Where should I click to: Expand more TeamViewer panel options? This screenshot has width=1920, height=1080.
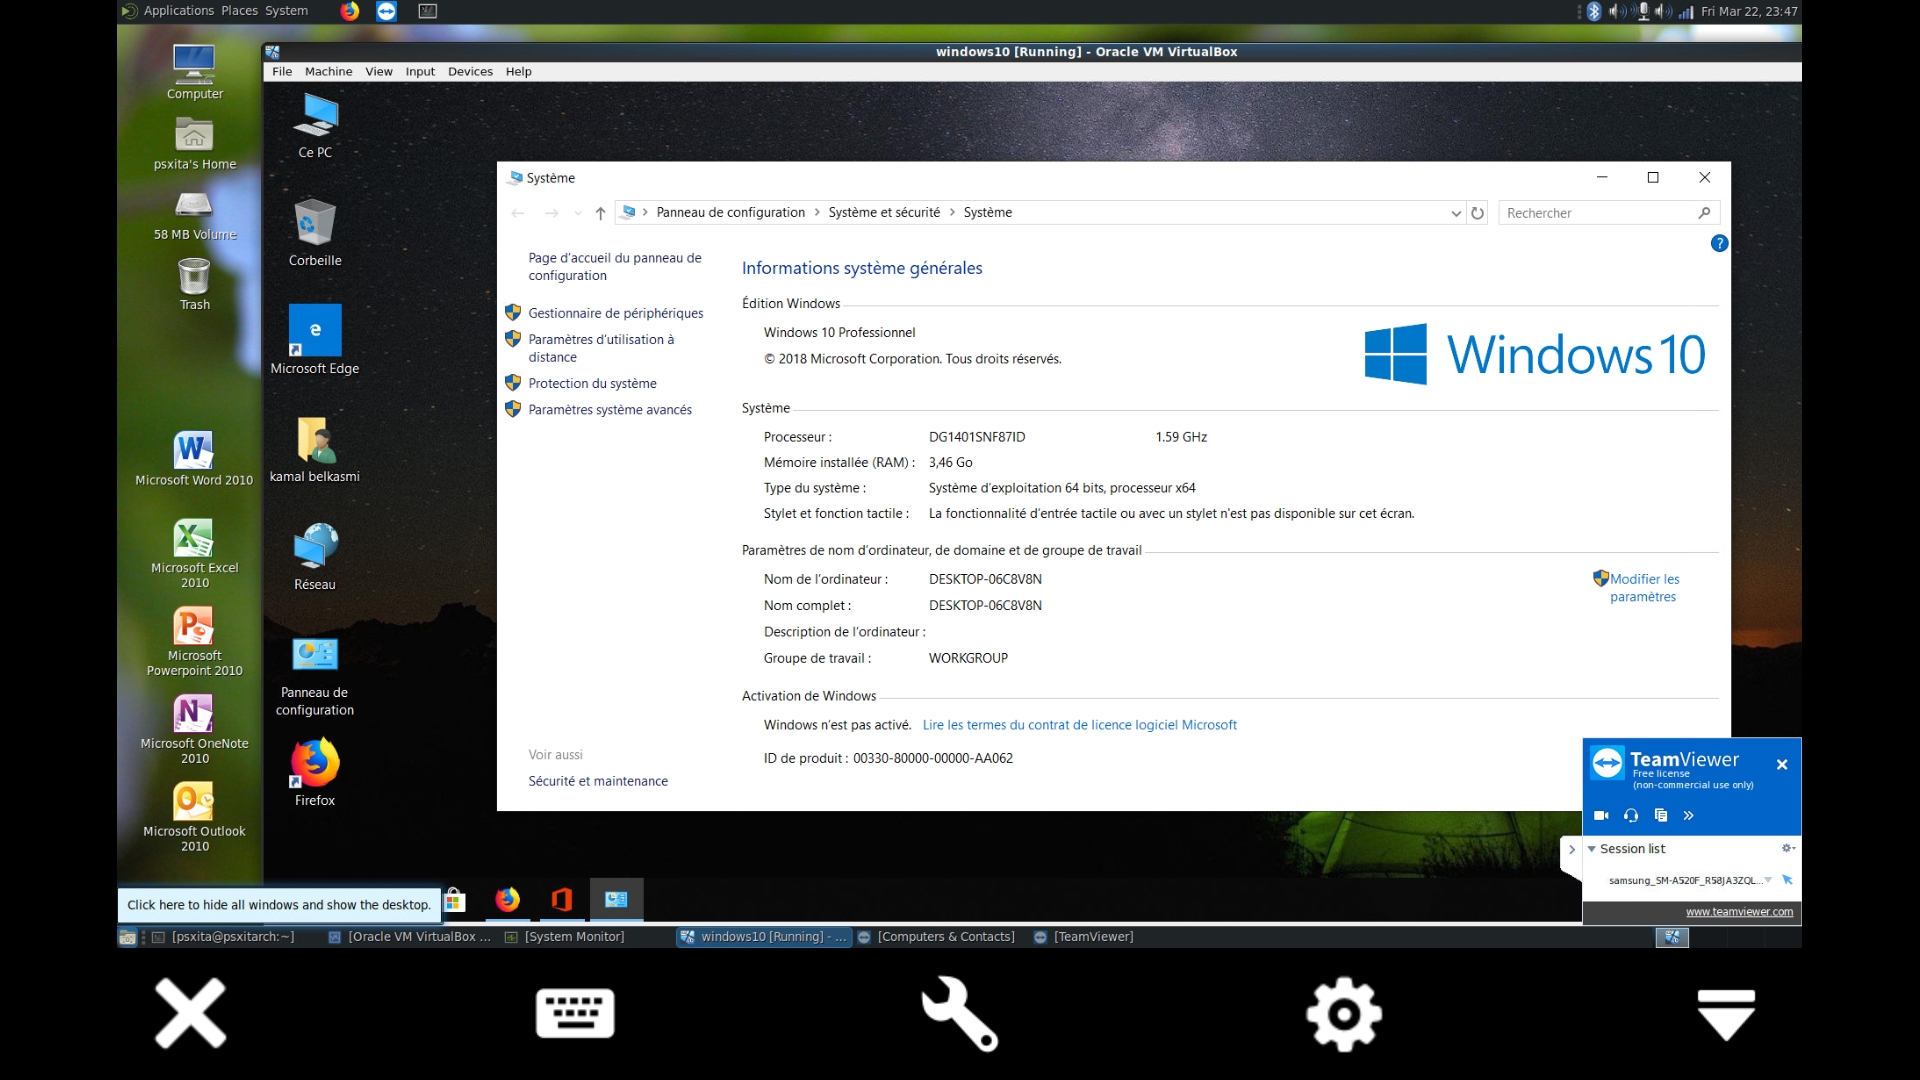click(x=1689, y=815)
